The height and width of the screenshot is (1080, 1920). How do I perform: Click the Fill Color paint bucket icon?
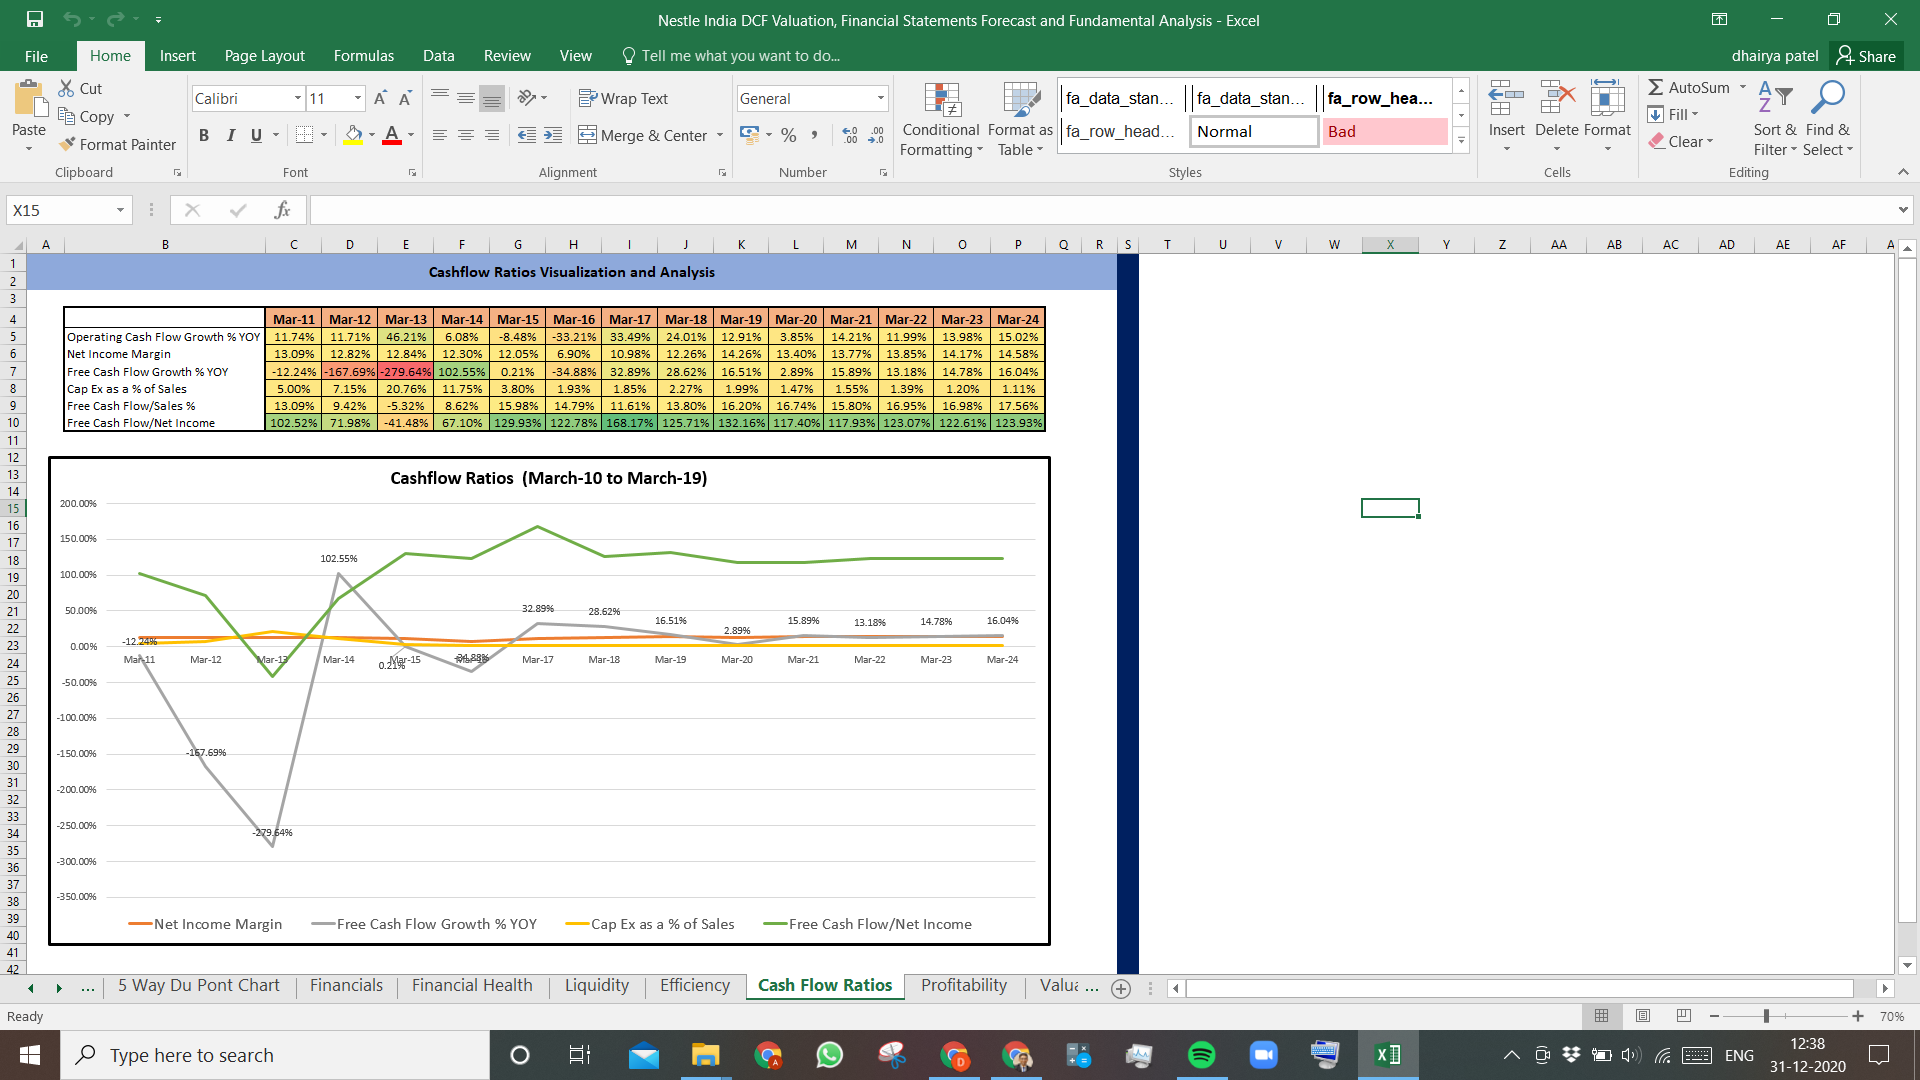point(354,135)
